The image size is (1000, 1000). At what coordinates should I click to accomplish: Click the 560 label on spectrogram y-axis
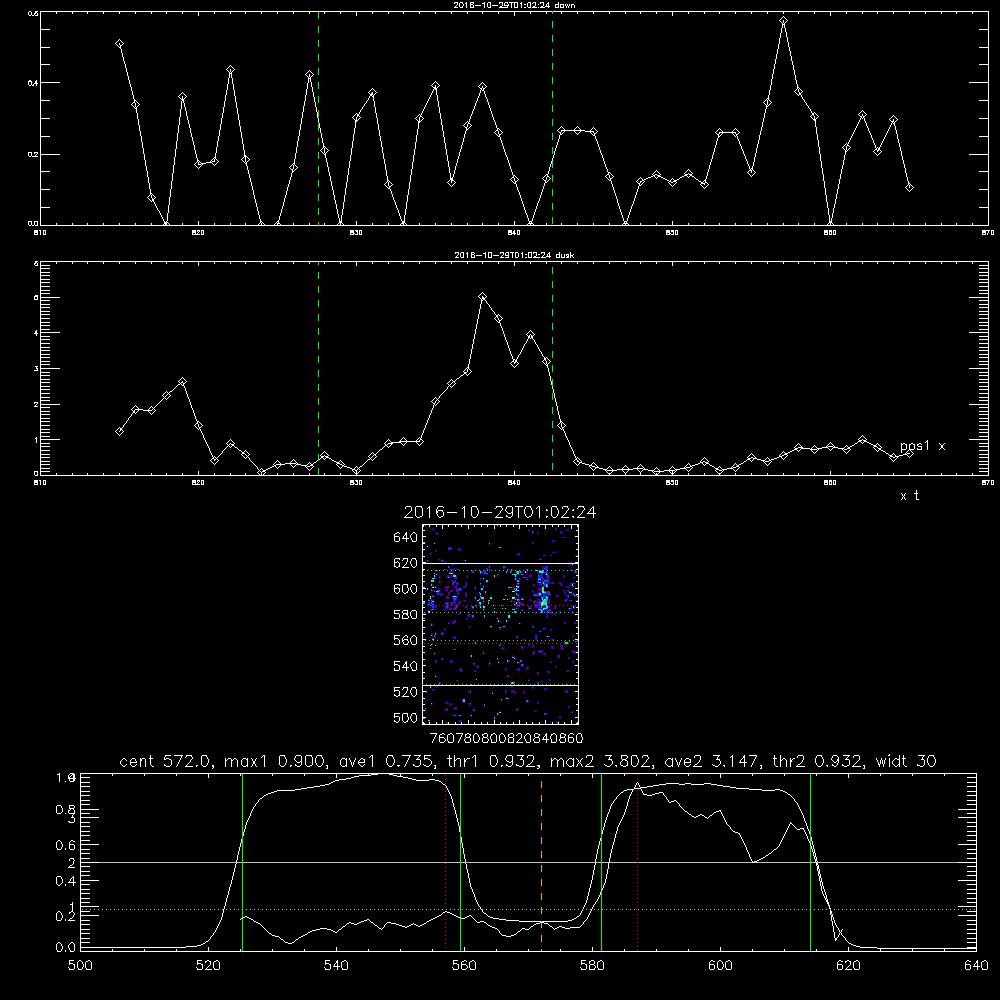[x=406, y=640]
